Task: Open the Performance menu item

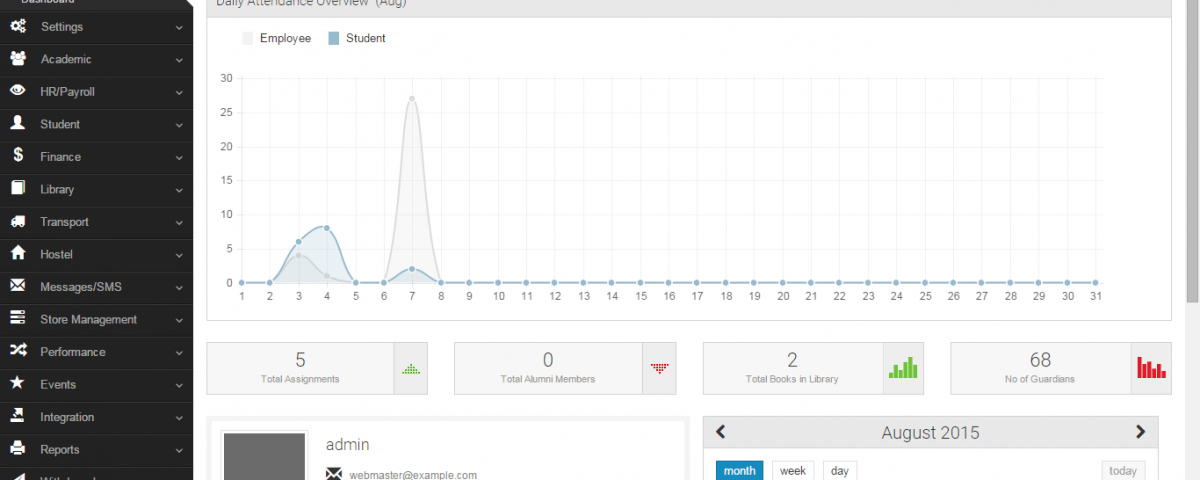Action: pos(72,352)
